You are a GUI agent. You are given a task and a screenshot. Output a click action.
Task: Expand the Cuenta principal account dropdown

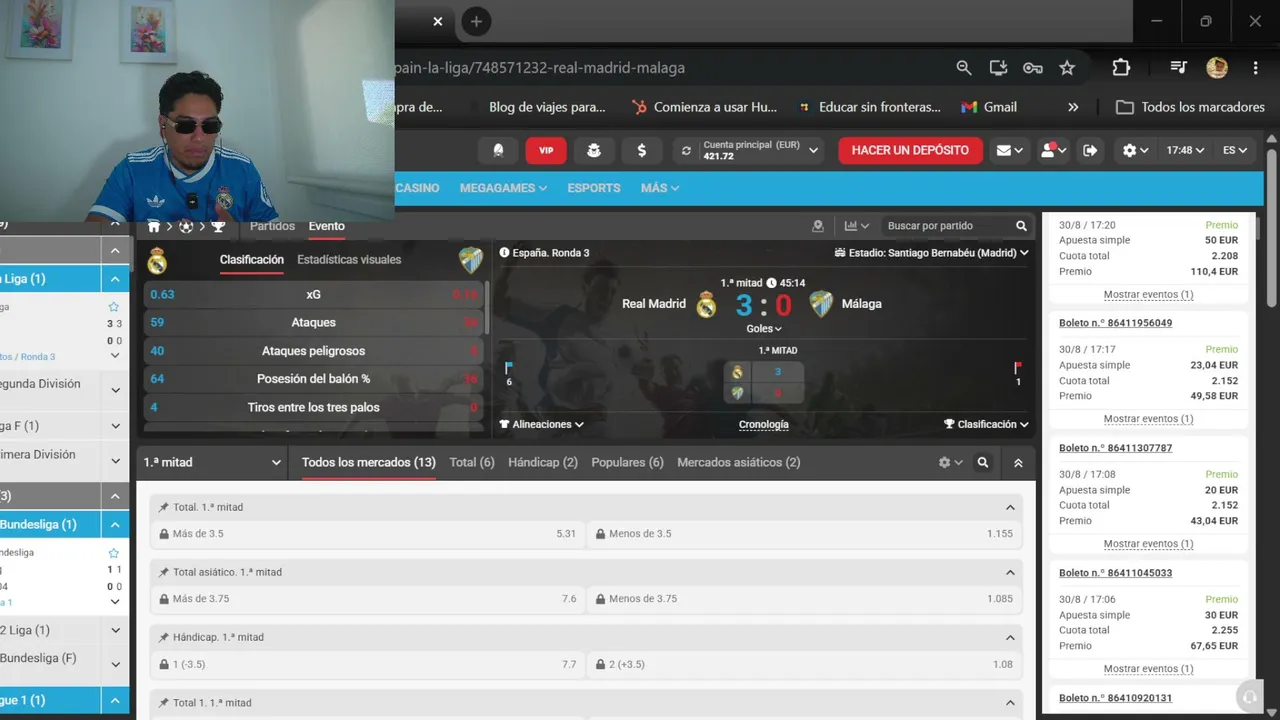click(814, 151)
